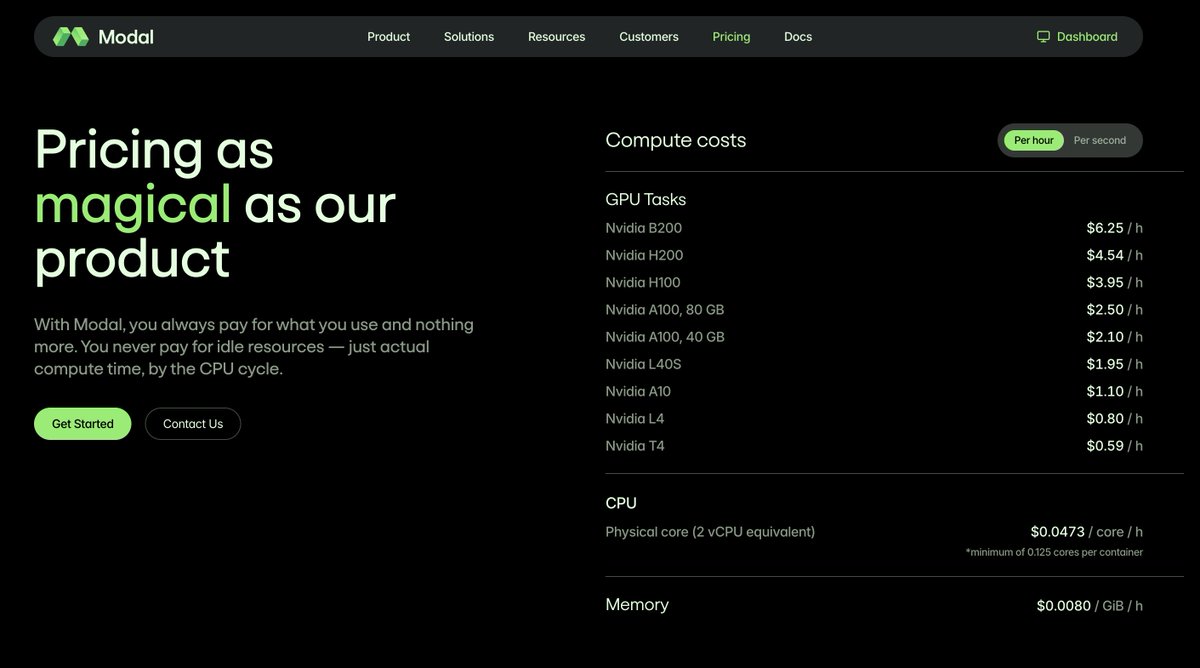
Task: Click the $0.0473 / core / h price
Action: (1087, 532)
